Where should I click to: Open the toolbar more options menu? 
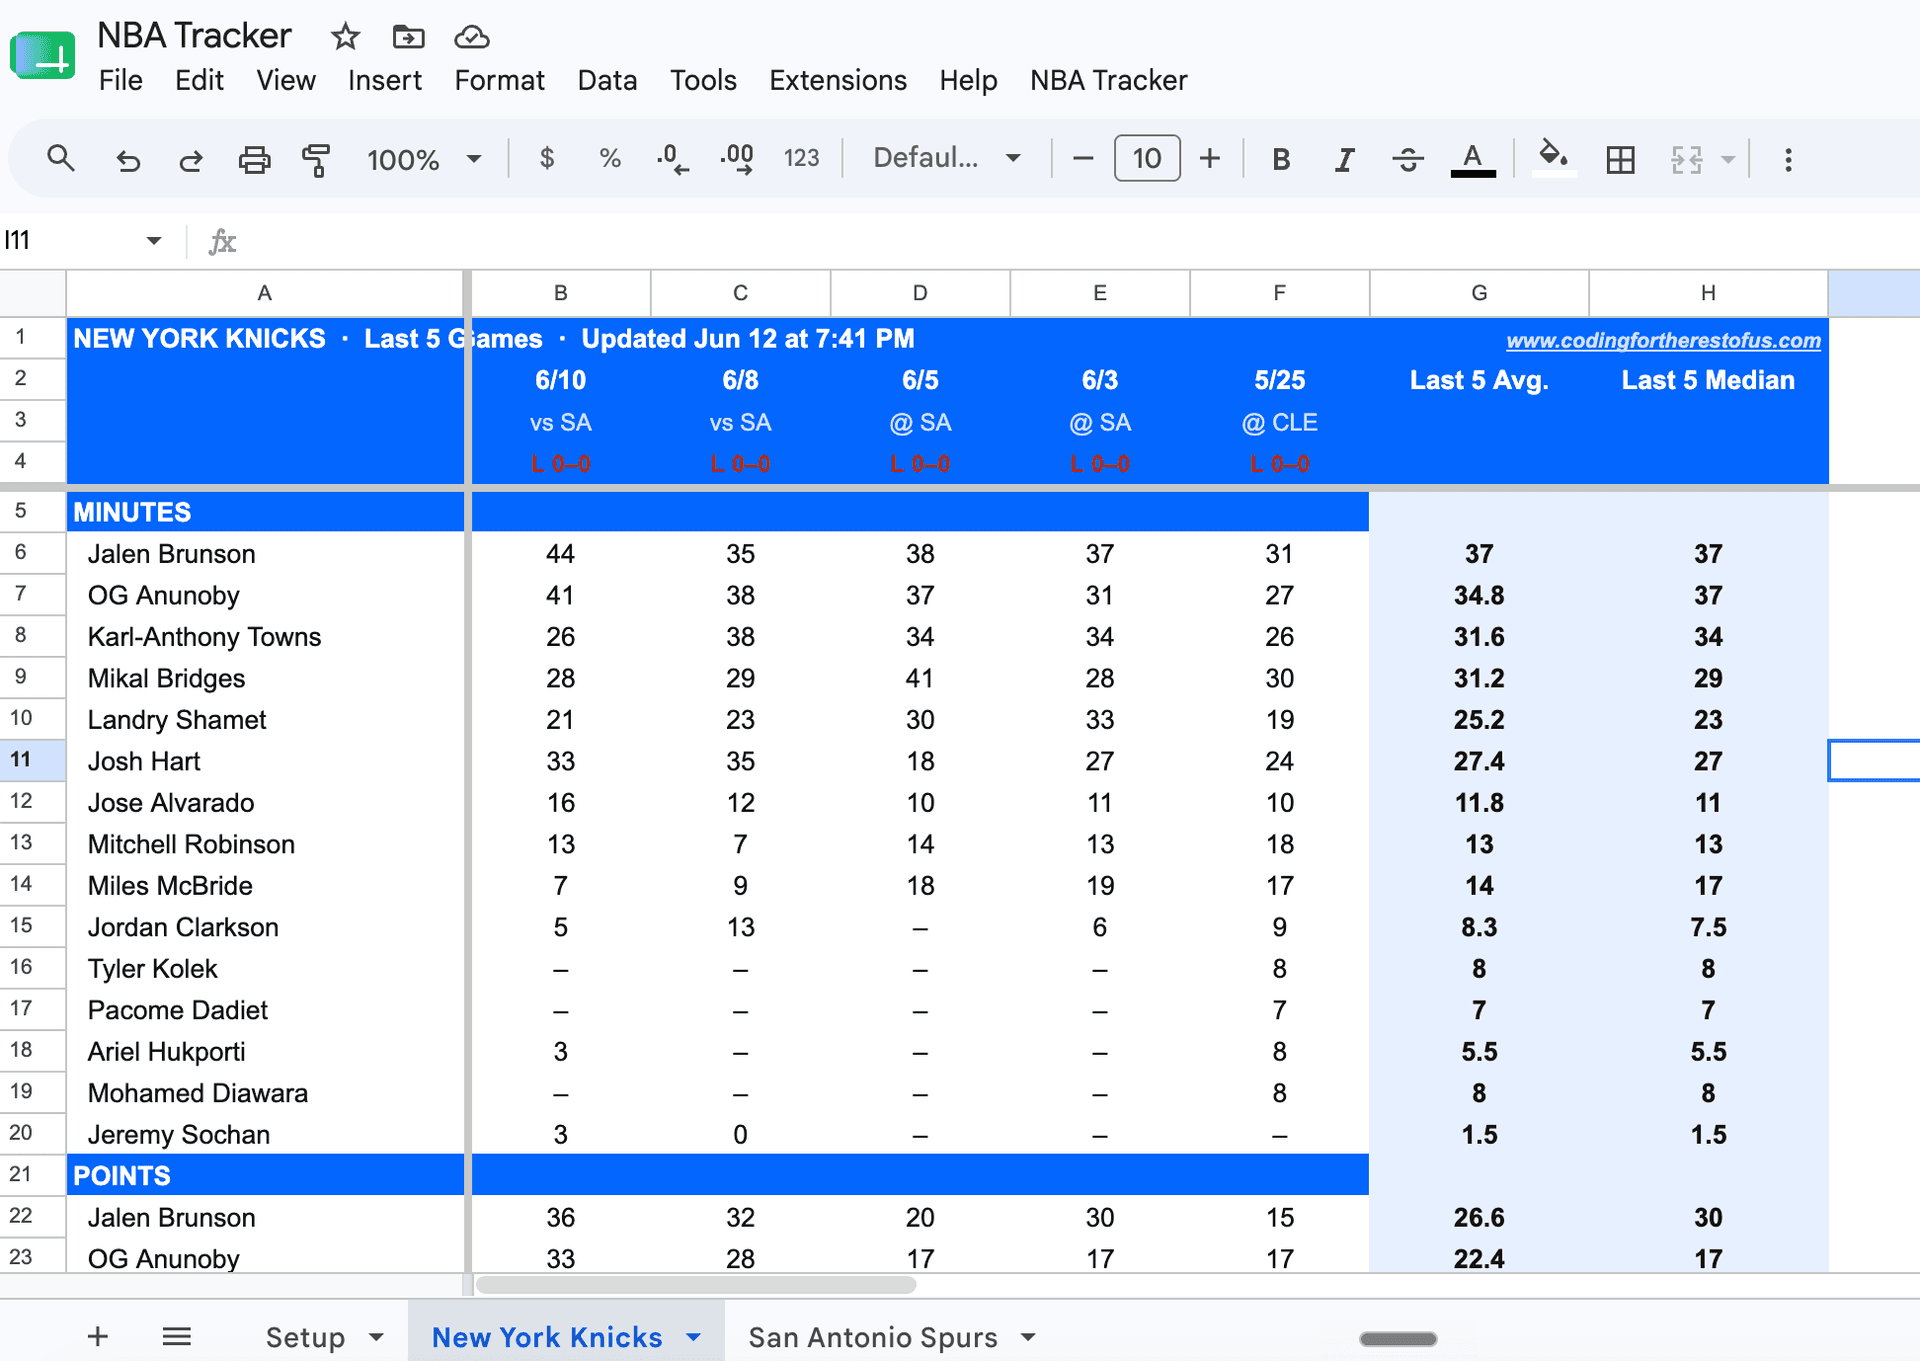(x=1788, y=159)
